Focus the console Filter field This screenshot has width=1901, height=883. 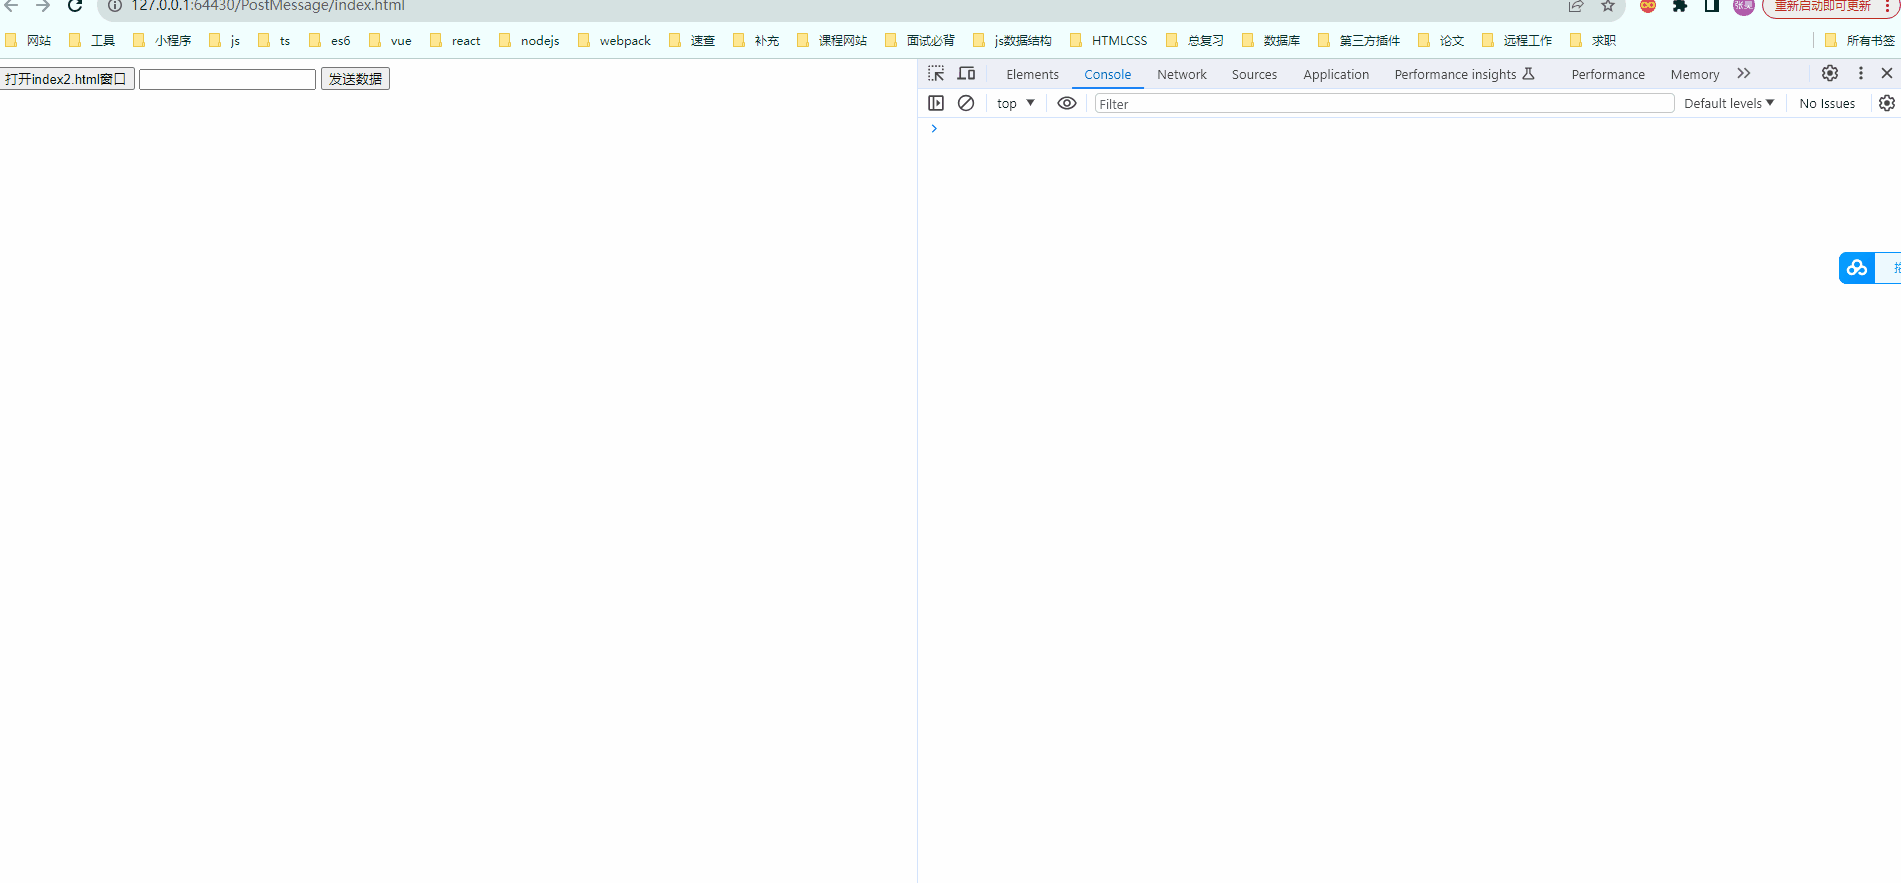tap(1384, 104)
